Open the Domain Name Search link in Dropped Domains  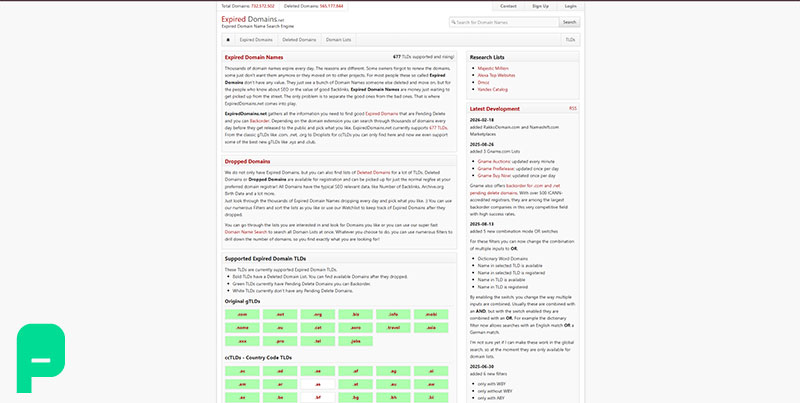[x=246, y=232]
